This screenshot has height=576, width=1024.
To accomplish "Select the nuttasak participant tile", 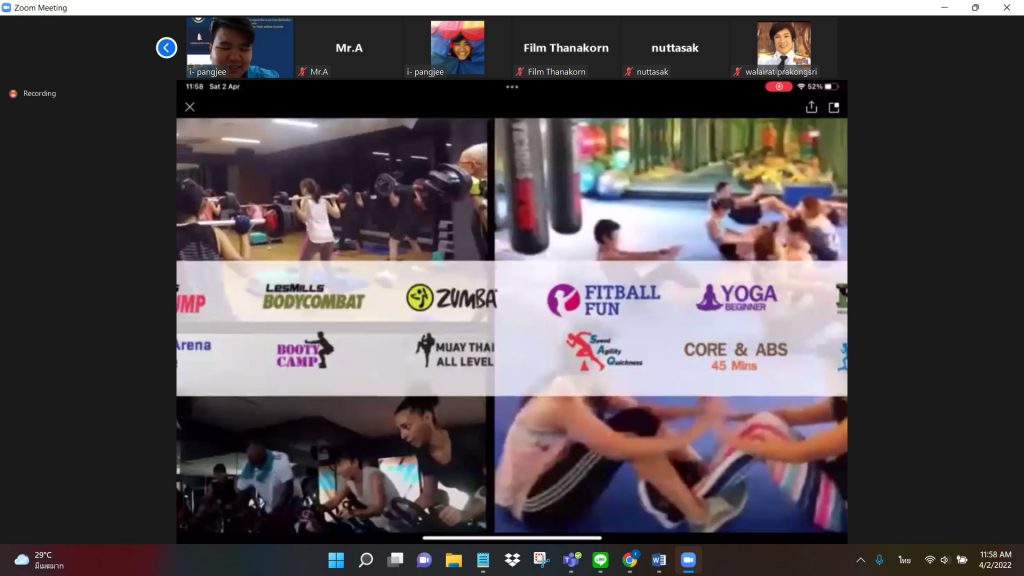I will point(675,48).
